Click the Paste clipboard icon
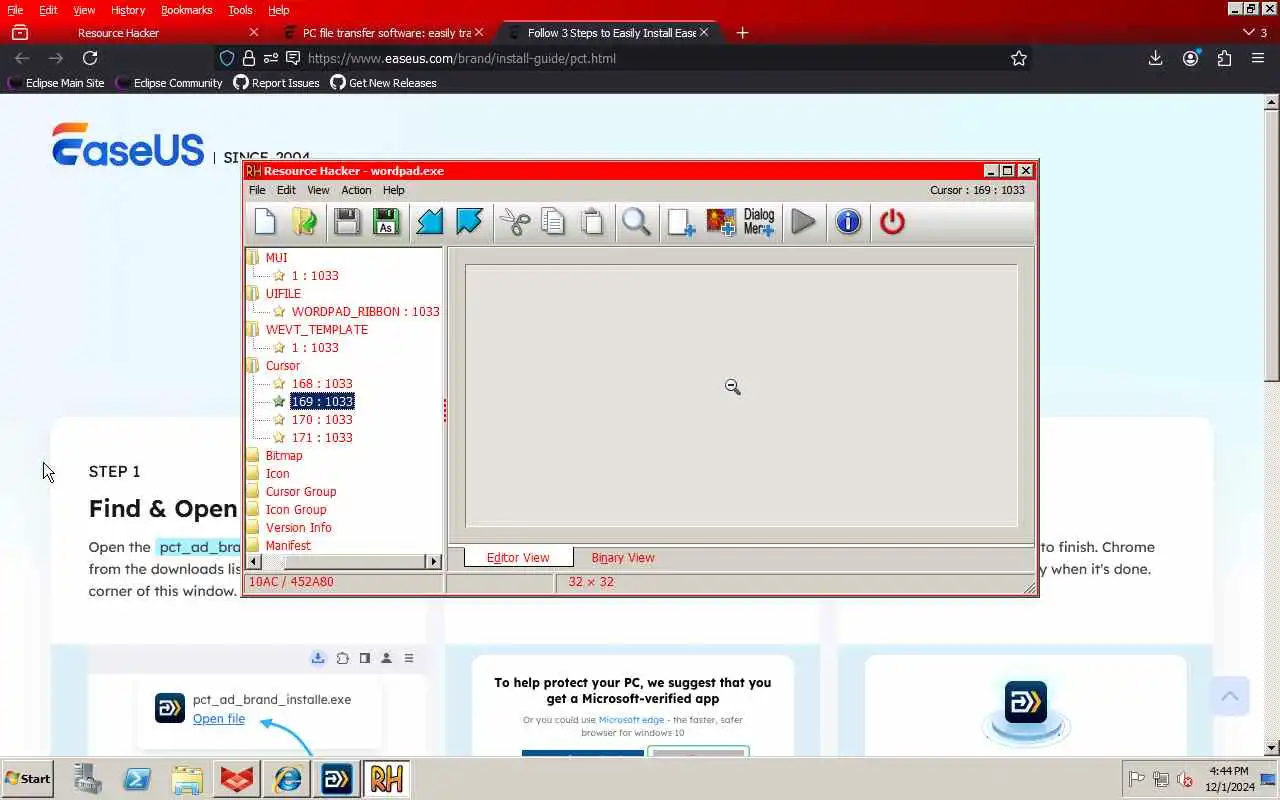Viewport: 1280px width, 800px height. [593, 222]
